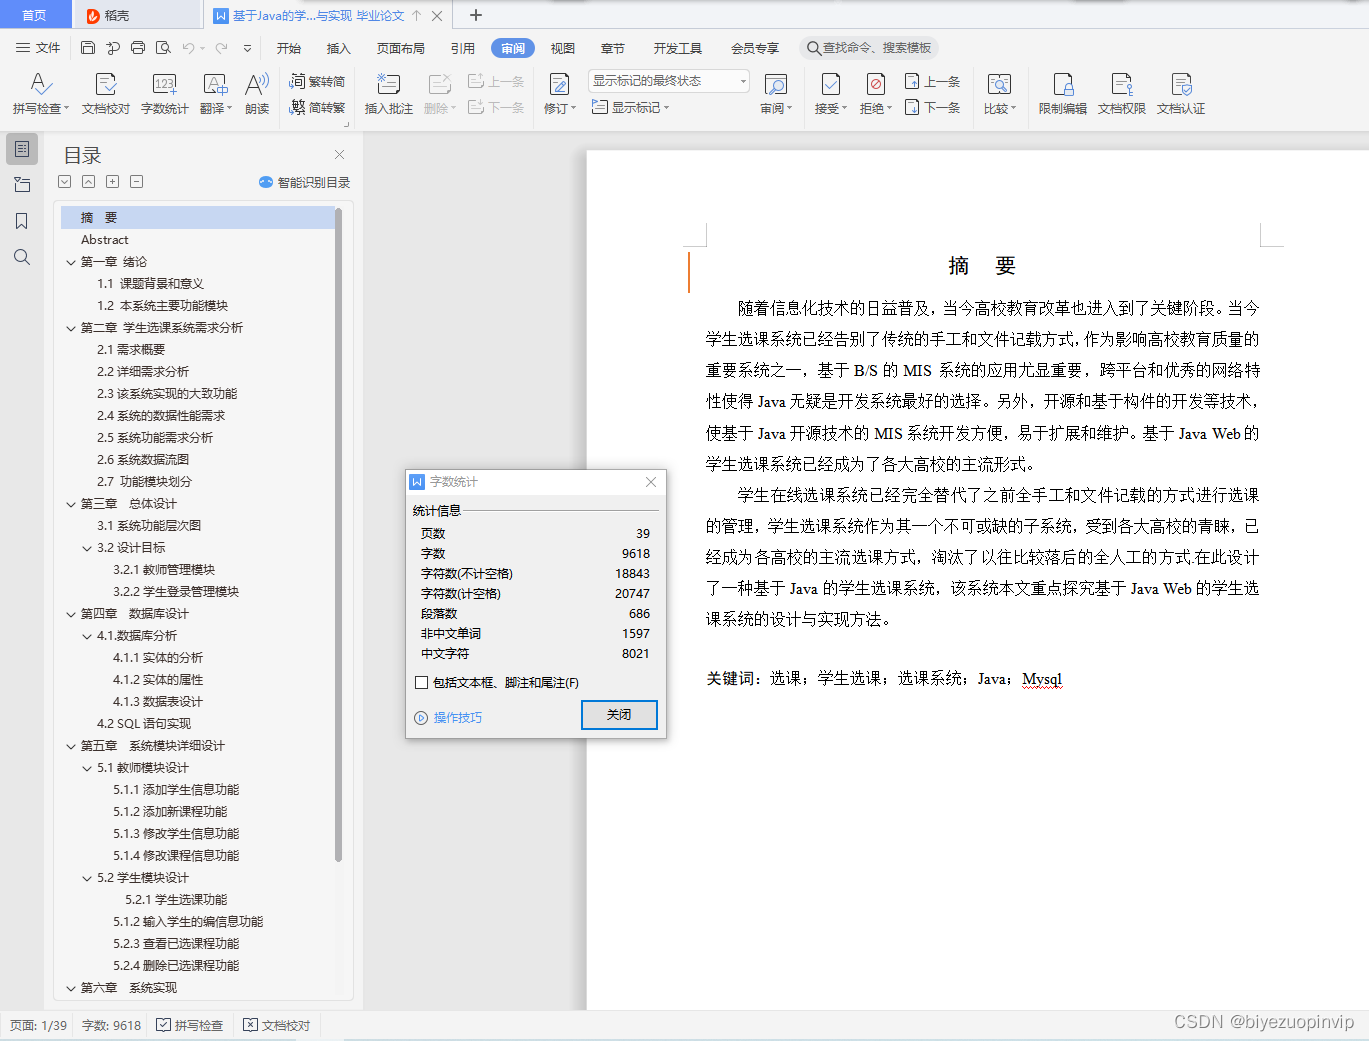
Task: Open the bookmarks panel in left sidebar
Action: point(21,221)
